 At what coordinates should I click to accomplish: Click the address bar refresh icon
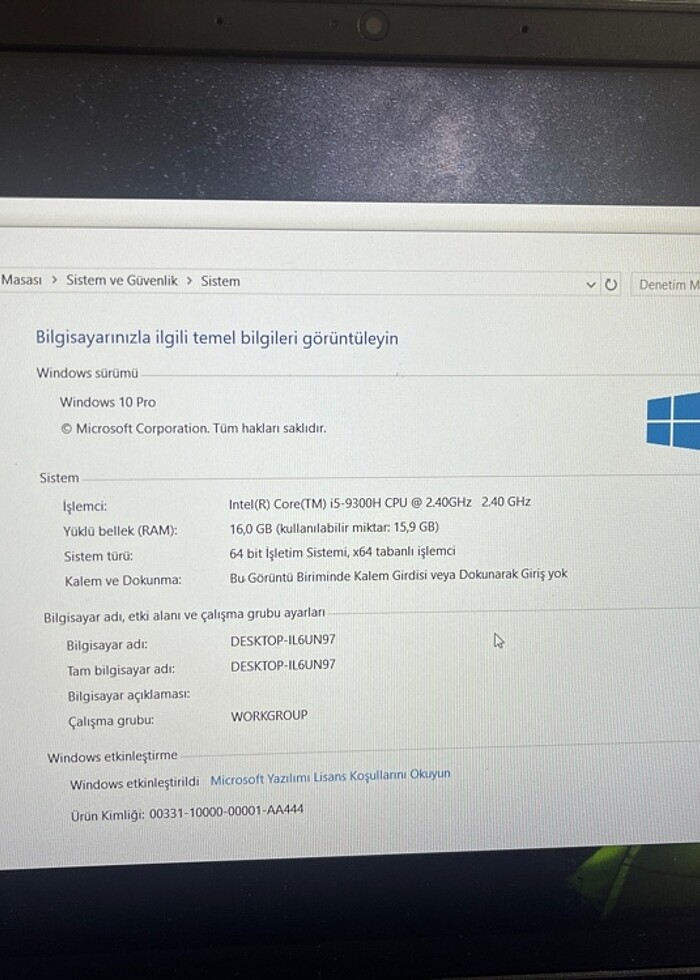point(612,284)
